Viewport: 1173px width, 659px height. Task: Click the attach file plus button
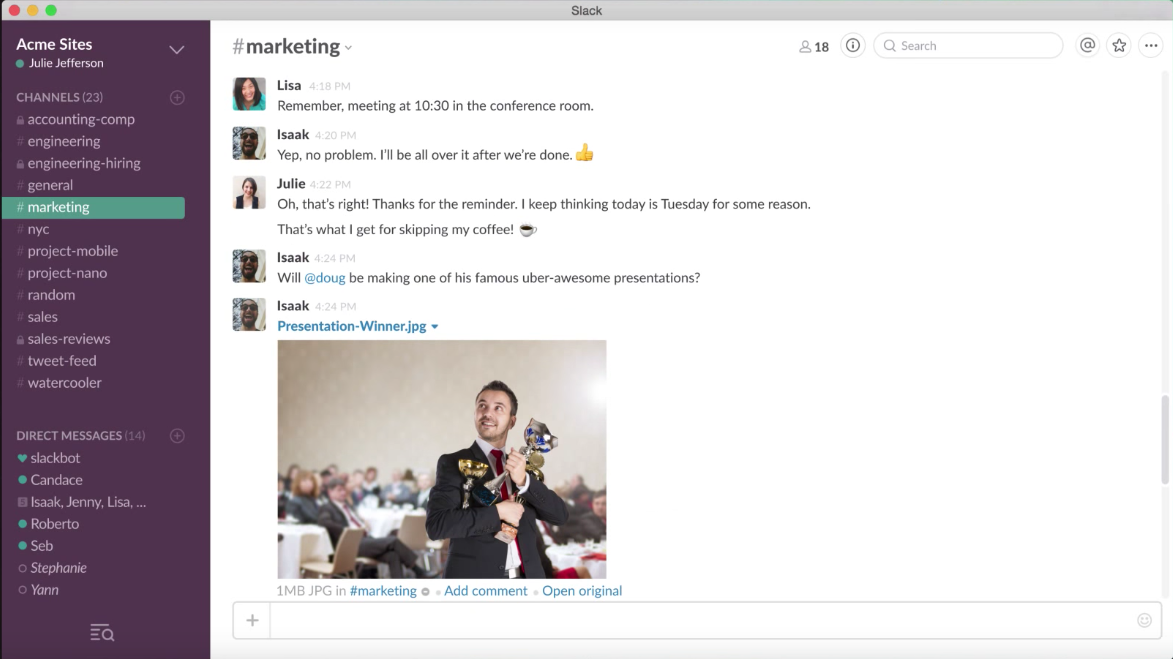(252, 620)
